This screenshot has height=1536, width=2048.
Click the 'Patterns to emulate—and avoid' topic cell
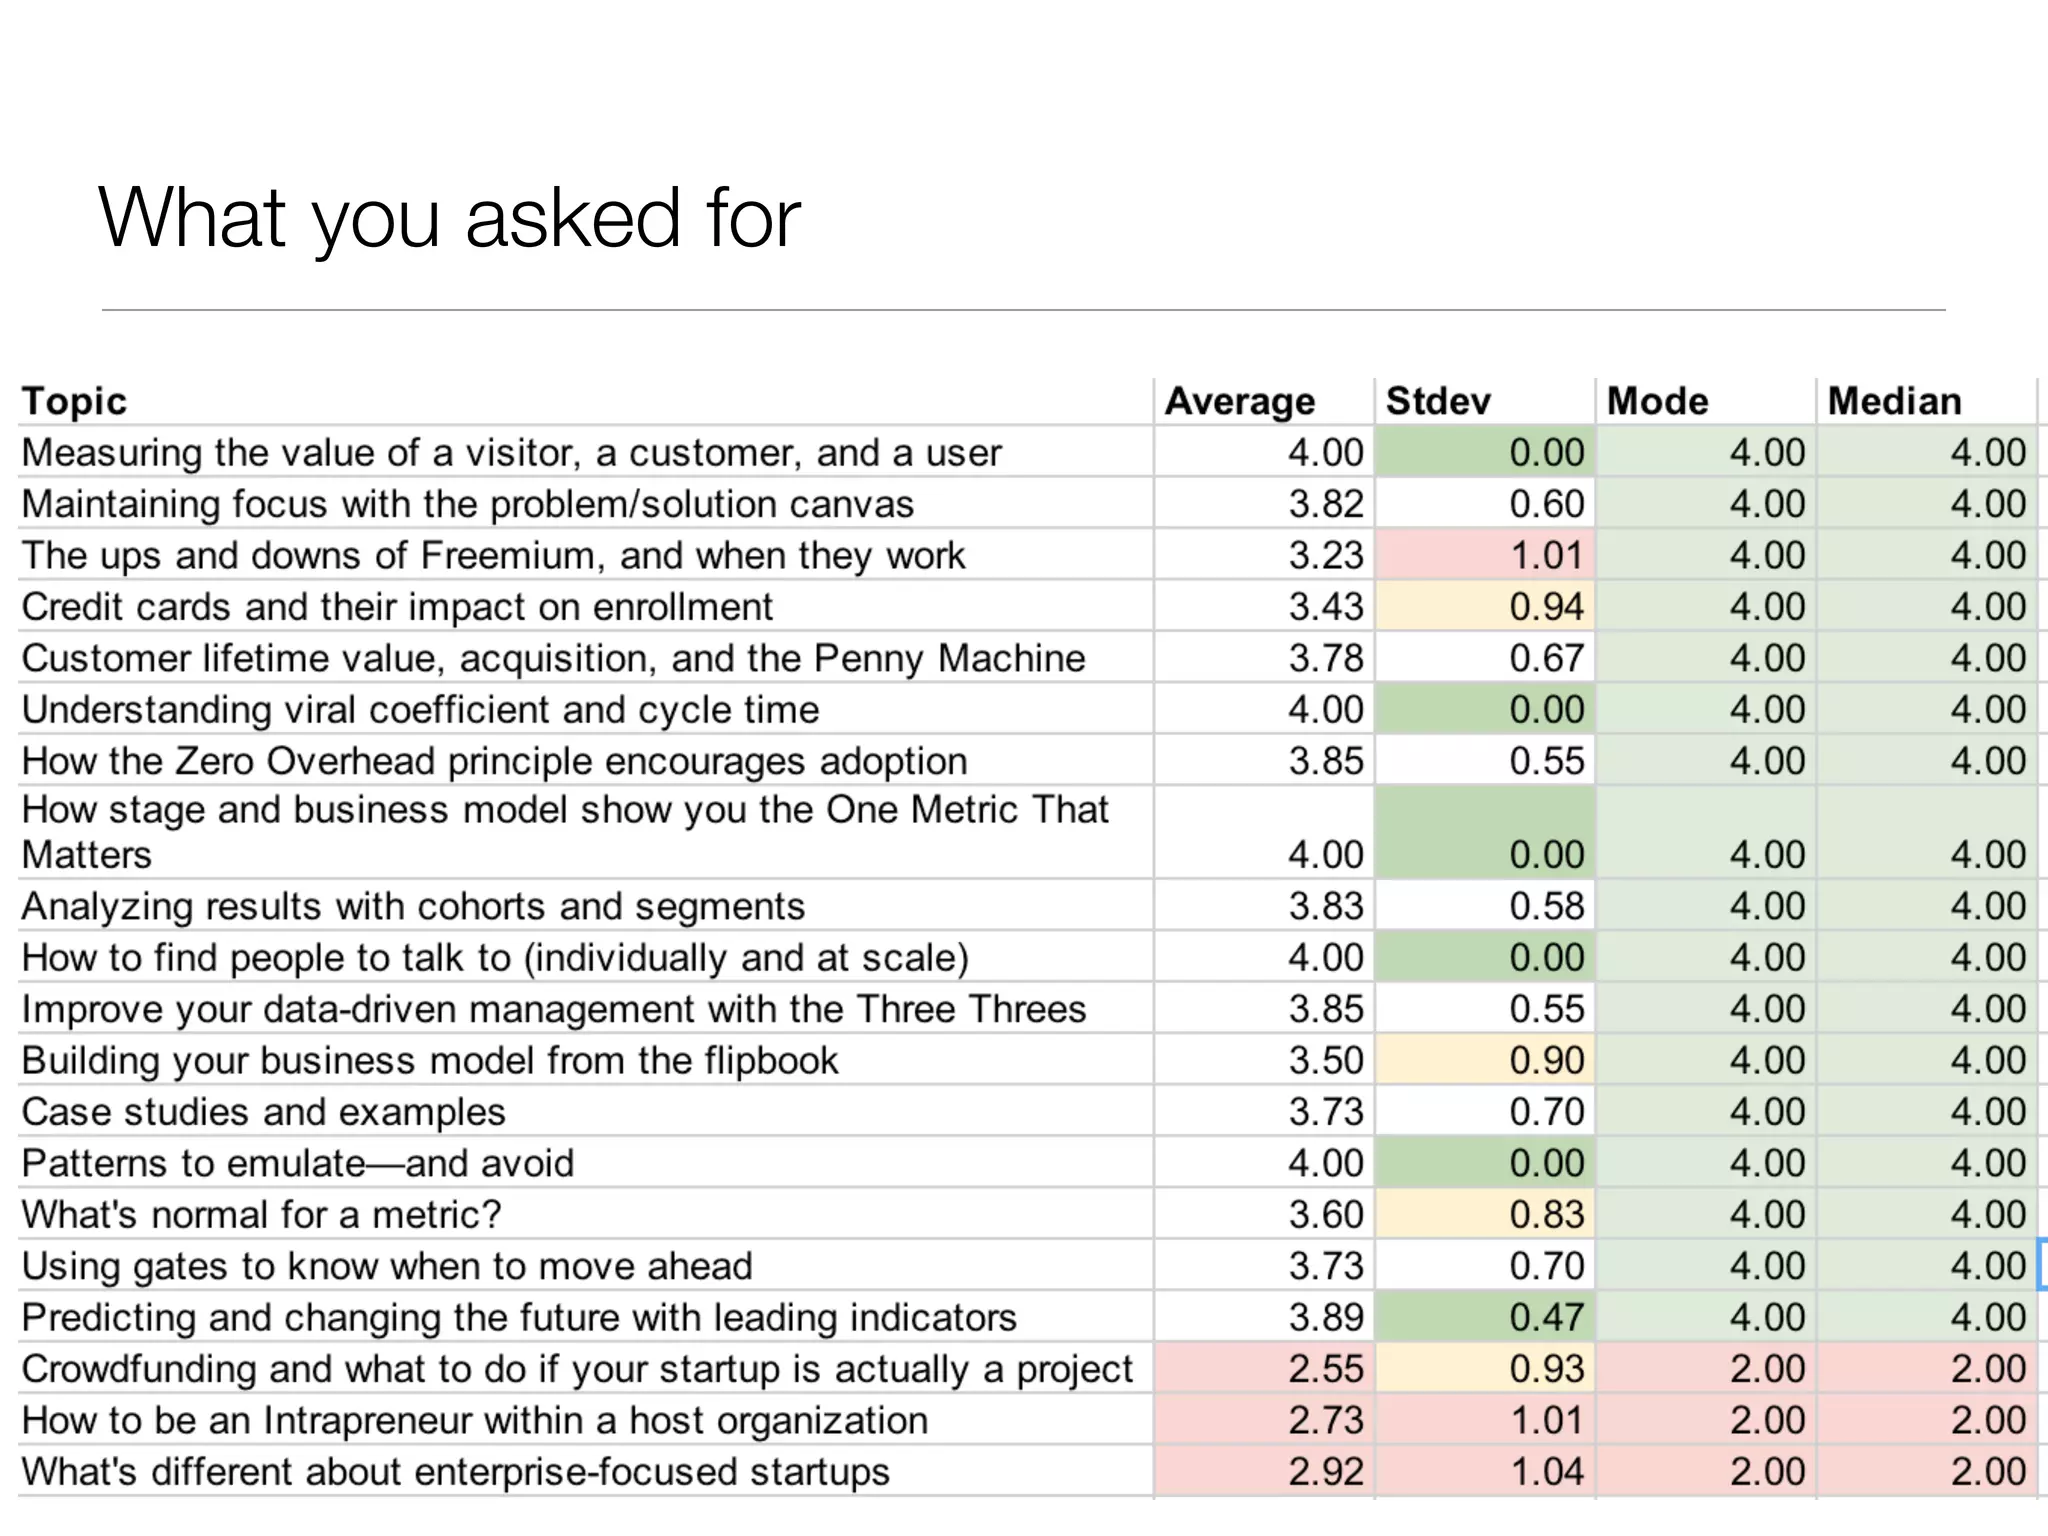(x=298, y=1163)
